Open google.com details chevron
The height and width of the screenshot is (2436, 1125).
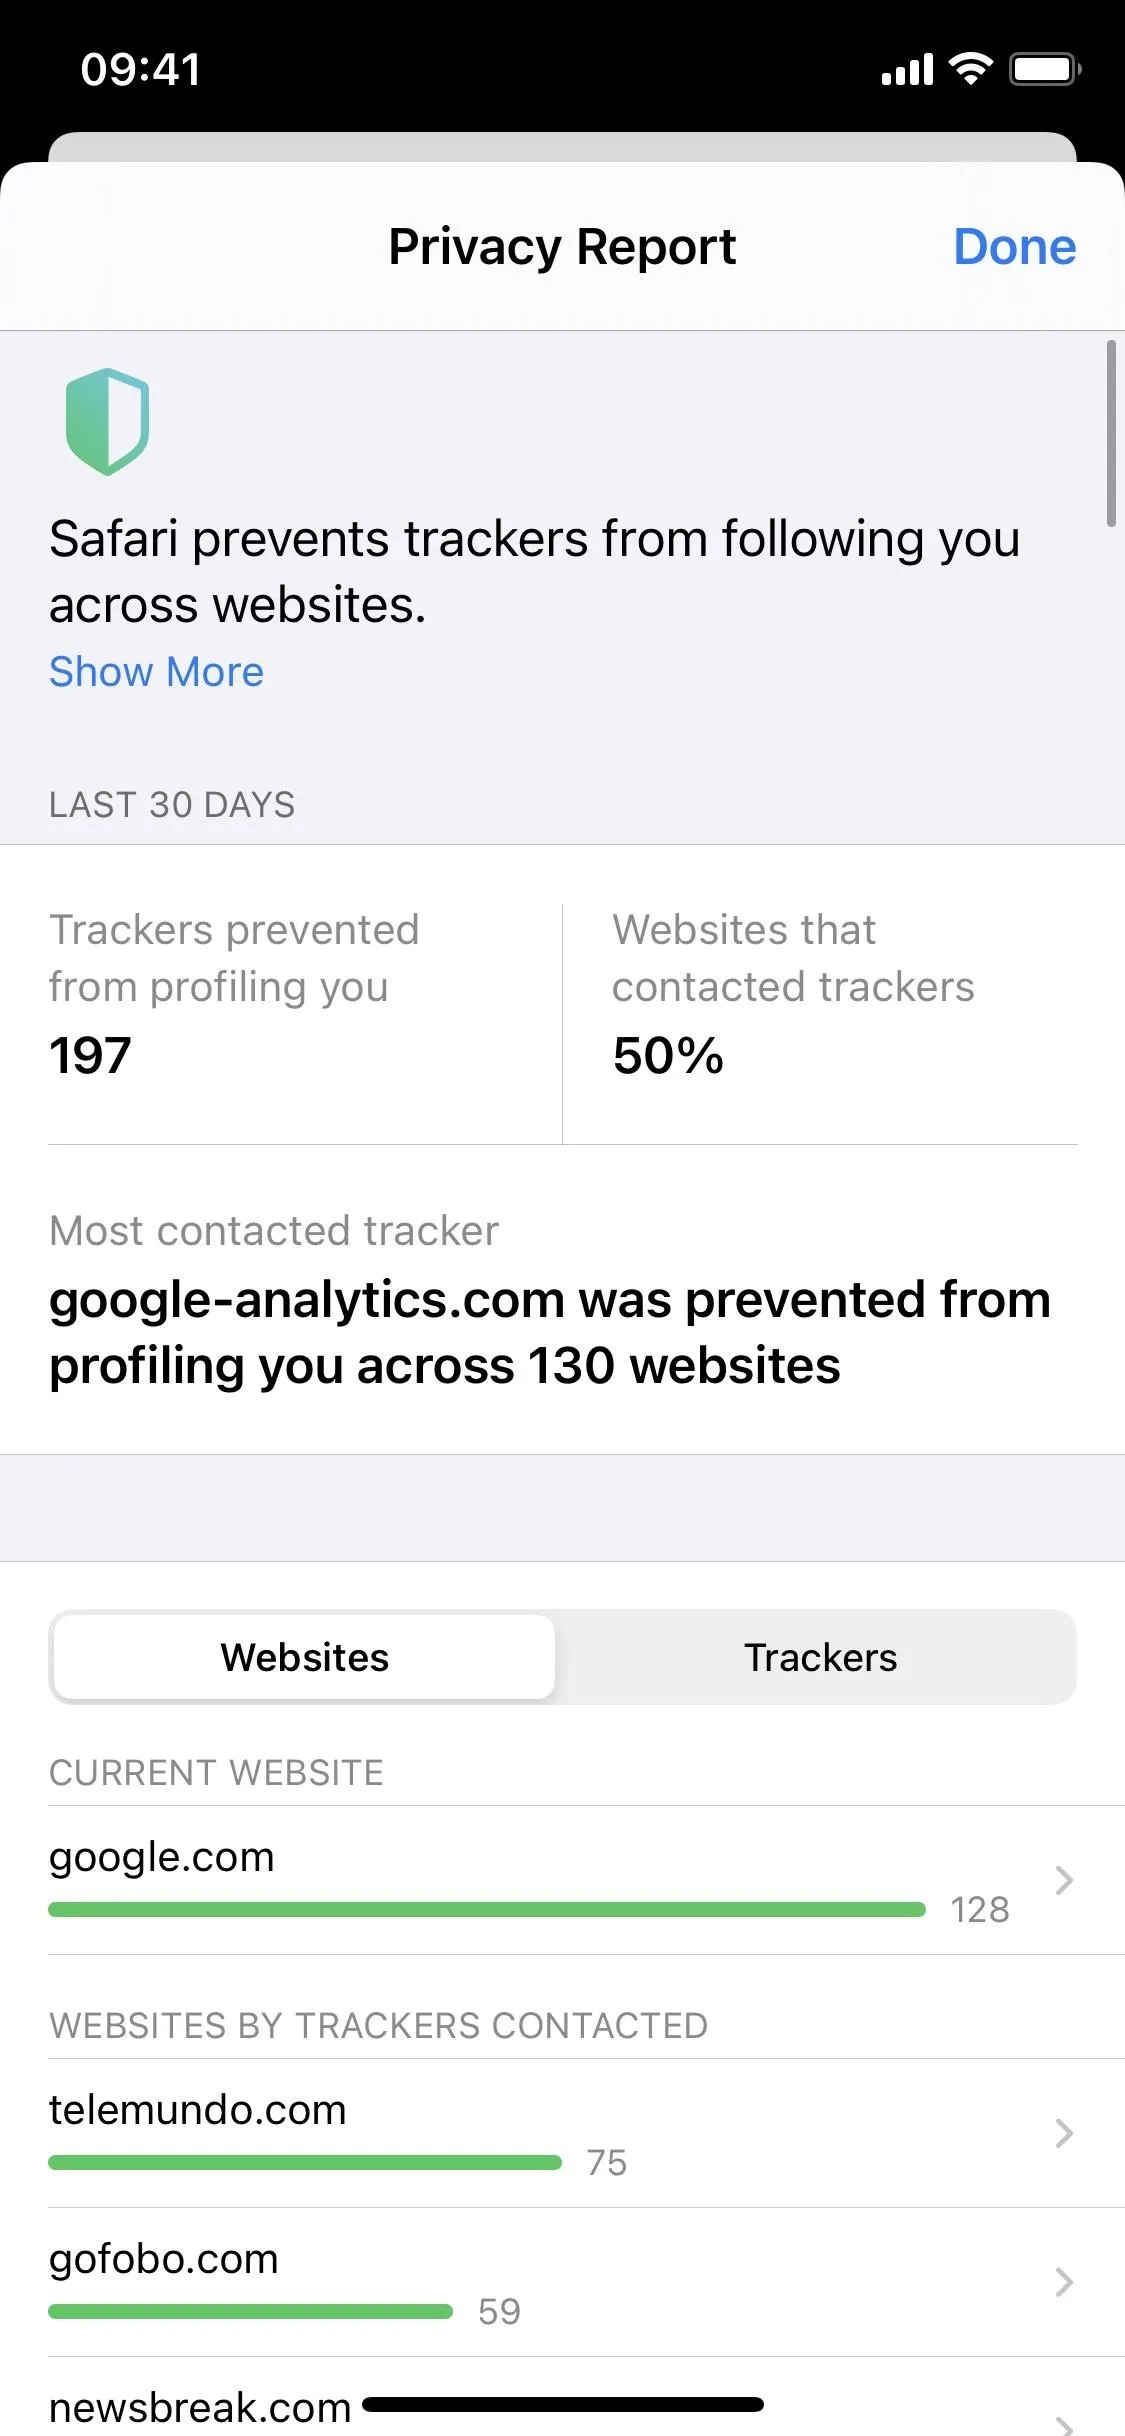click(x=1064, y=1880)
